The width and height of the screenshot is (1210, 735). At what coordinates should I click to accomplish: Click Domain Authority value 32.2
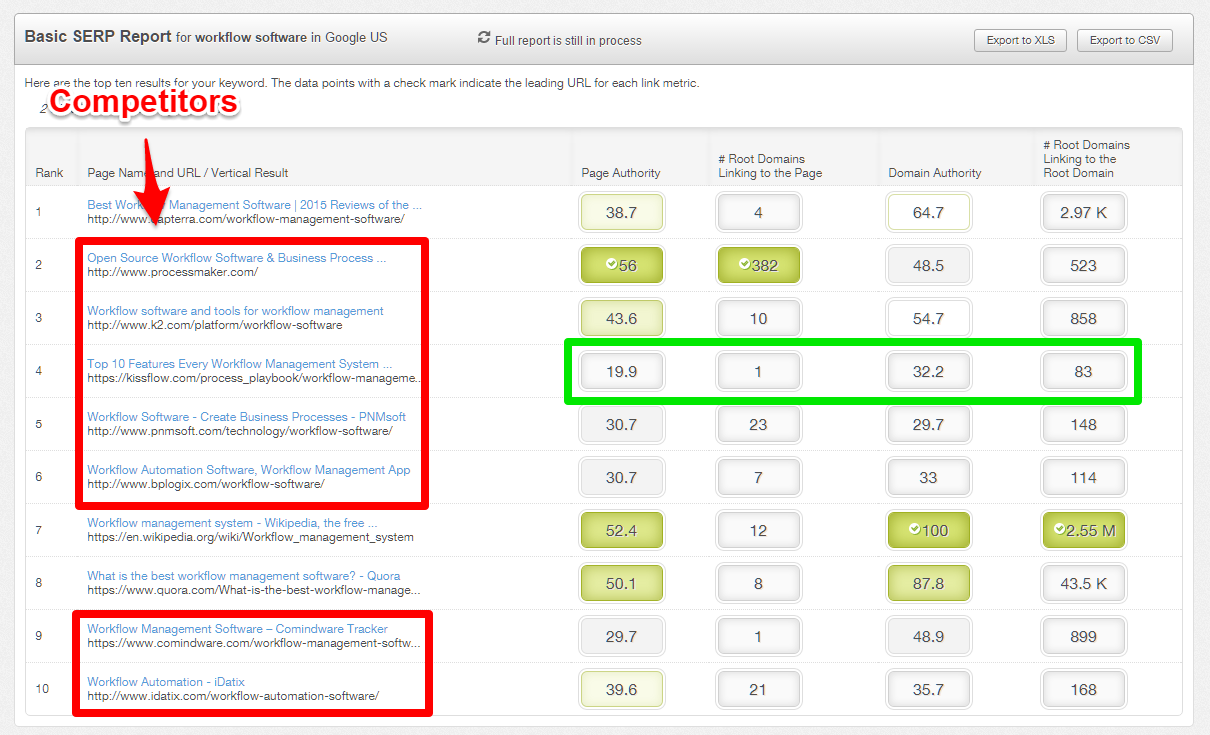(928, 372)
